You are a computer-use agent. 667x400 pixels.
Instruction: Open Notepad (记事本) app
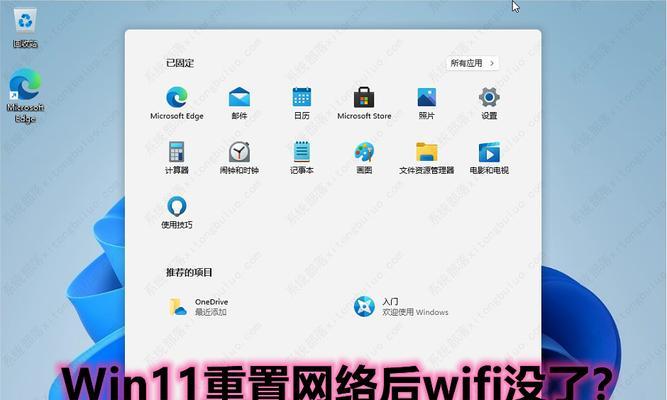pos(302,157)
